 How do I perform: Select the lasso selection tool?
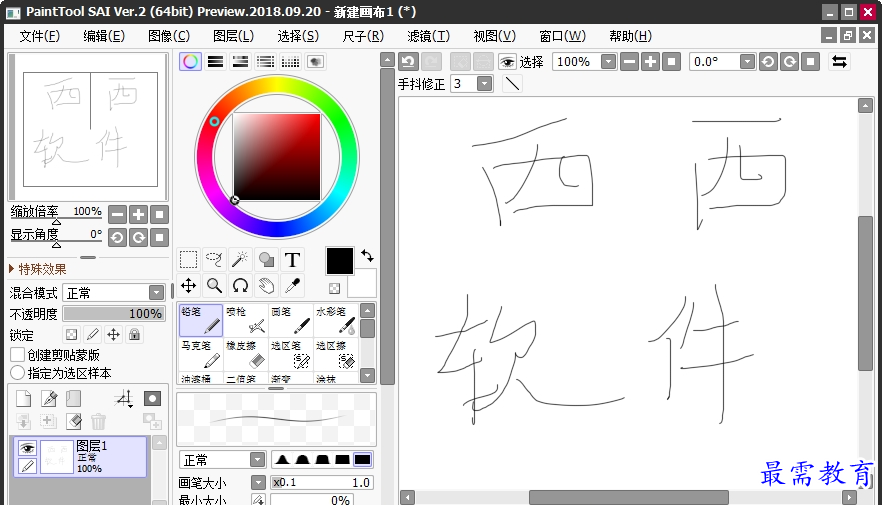point(214,260)
